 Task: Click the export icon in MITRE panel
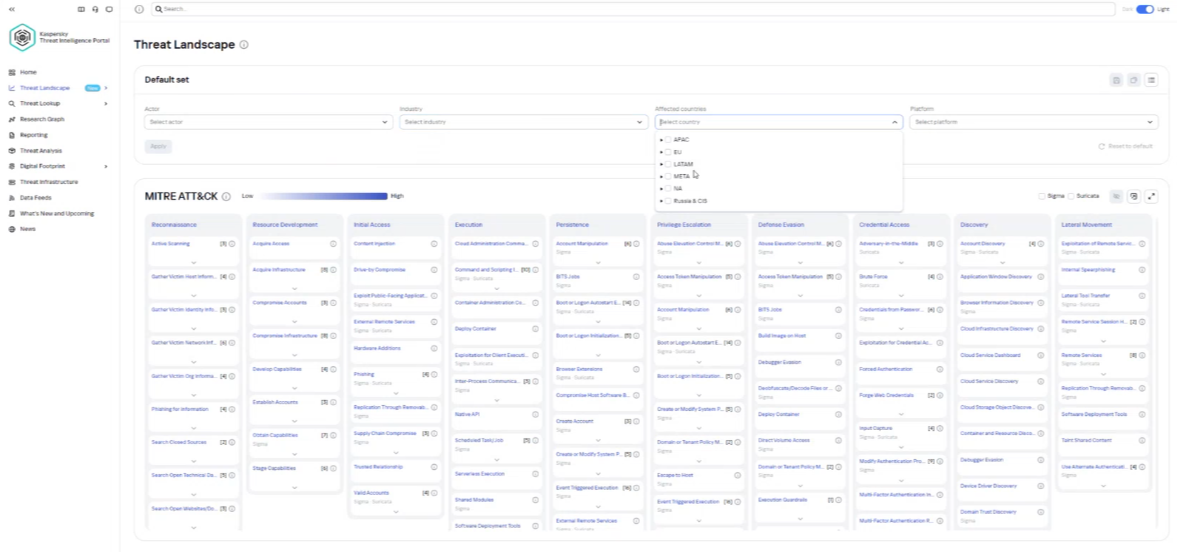point(1133,196)
